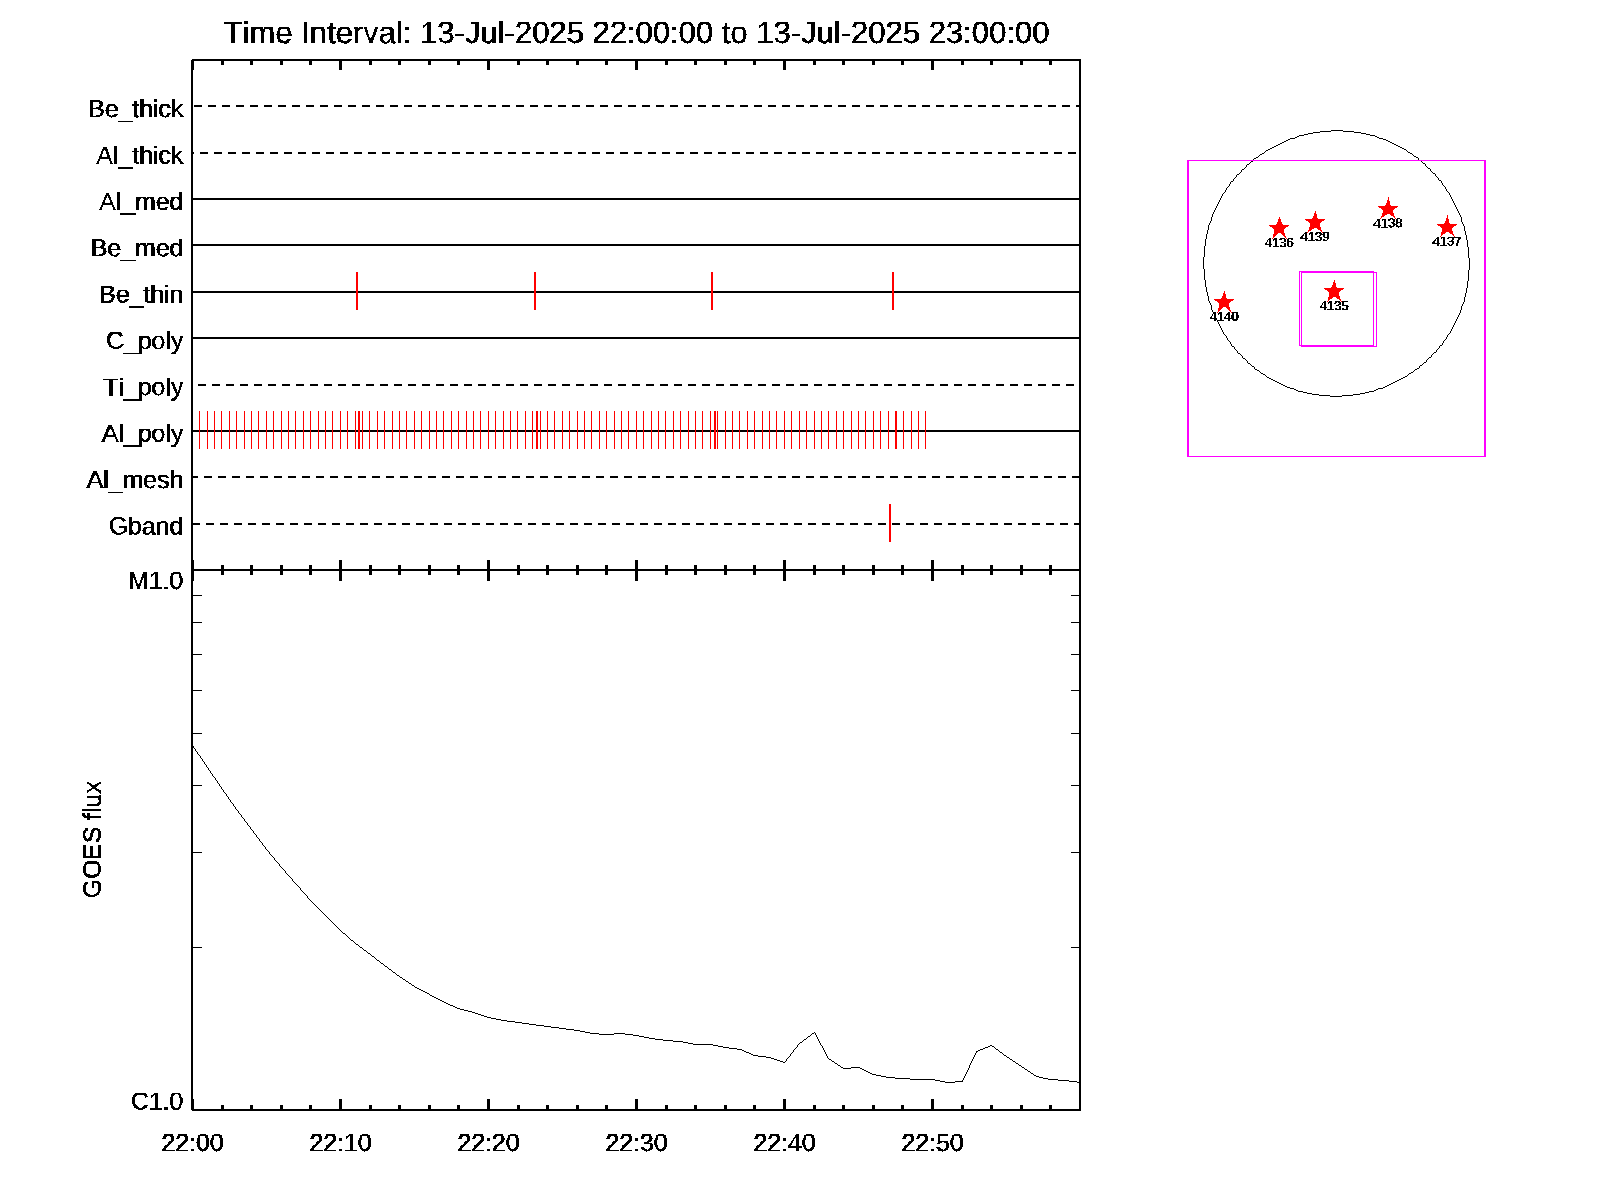Click the first Be_thin red marker near 22:11
The width and height of the screenshot is (1600, 1200).
[x=357, y=291]
